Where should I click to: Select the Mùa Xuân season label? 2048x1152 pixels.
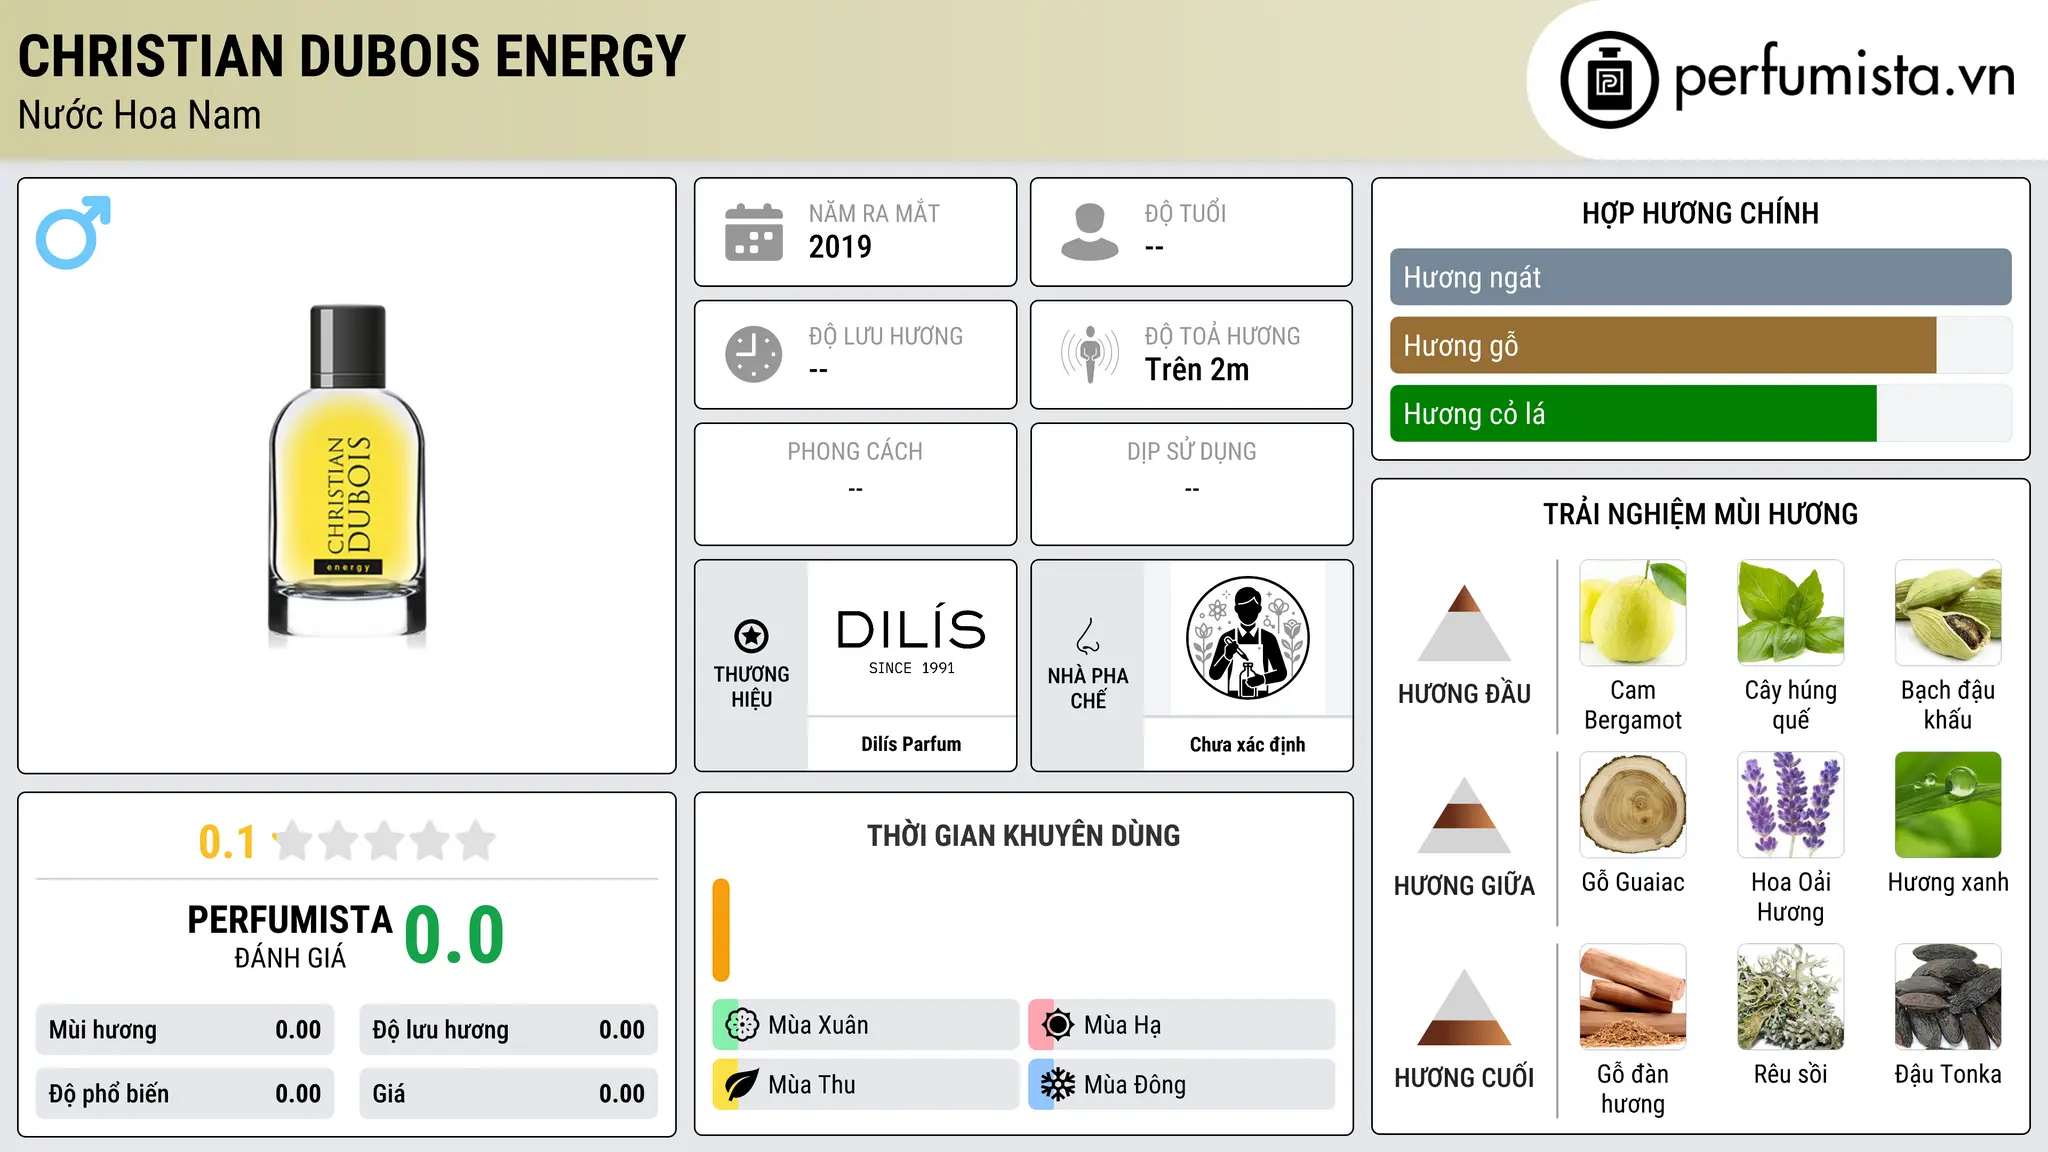(818, 1025)
